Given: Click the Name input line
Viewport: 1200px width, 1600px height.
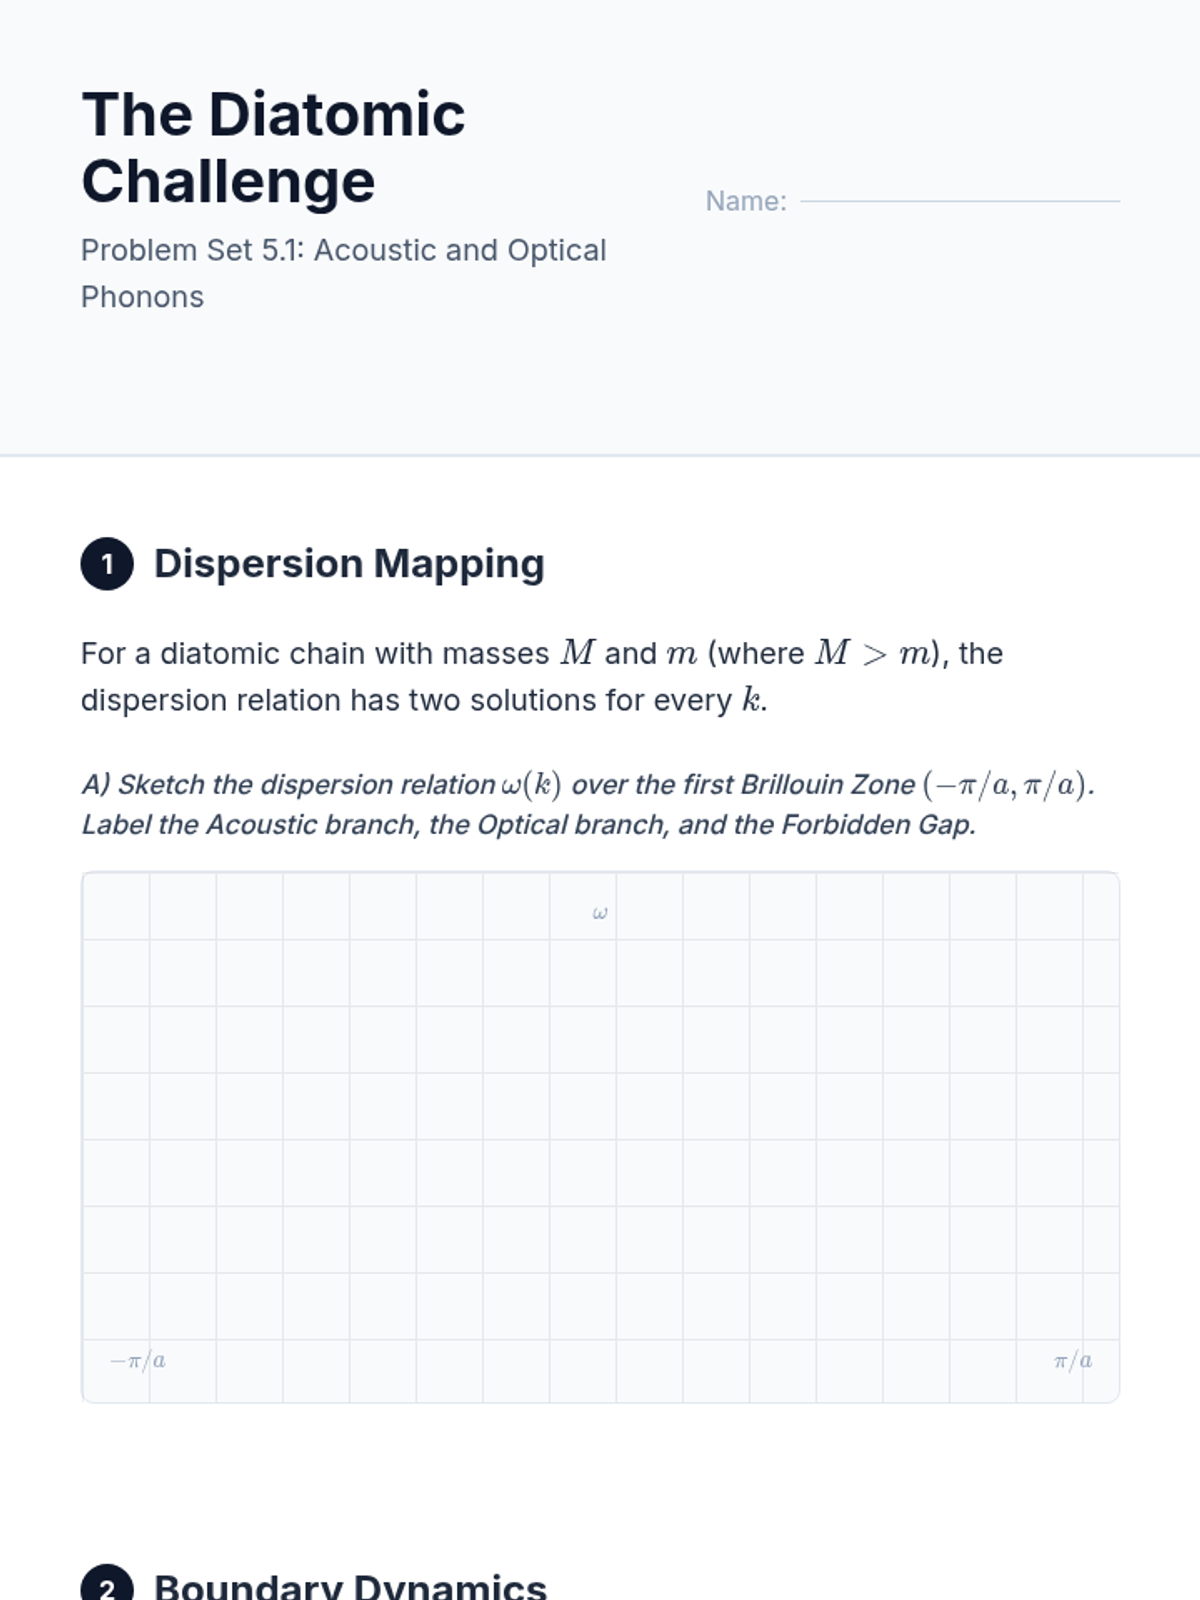Looking at the screenshot, I should point(960,200).
